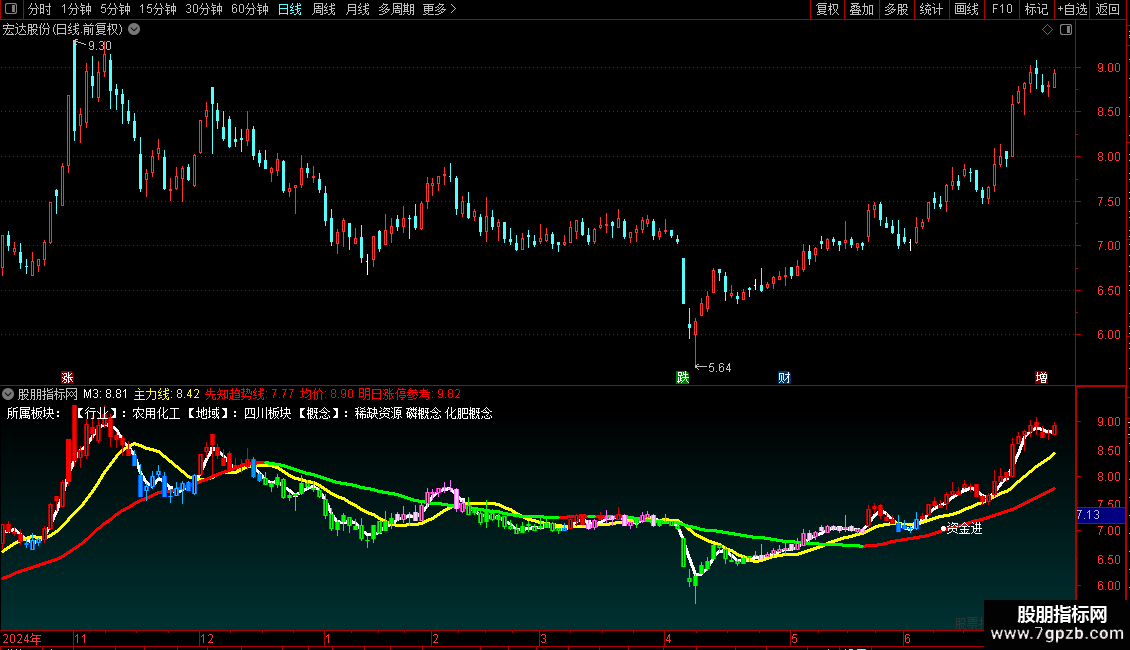Click the 先知趋势线: 7.77 value
Image resolution: width=1130 pixels, height=650 pixels.
click(x=249, y=394)
